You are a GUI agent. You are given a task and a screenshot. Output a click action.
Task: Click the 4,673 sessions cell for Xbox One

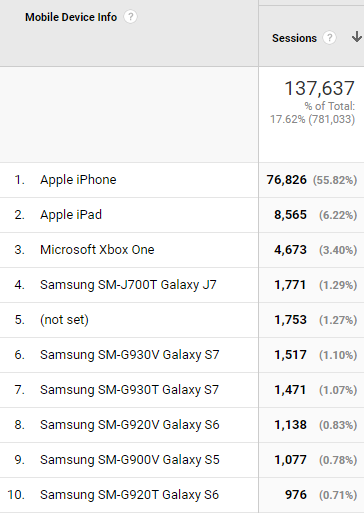tap(290, 250)
